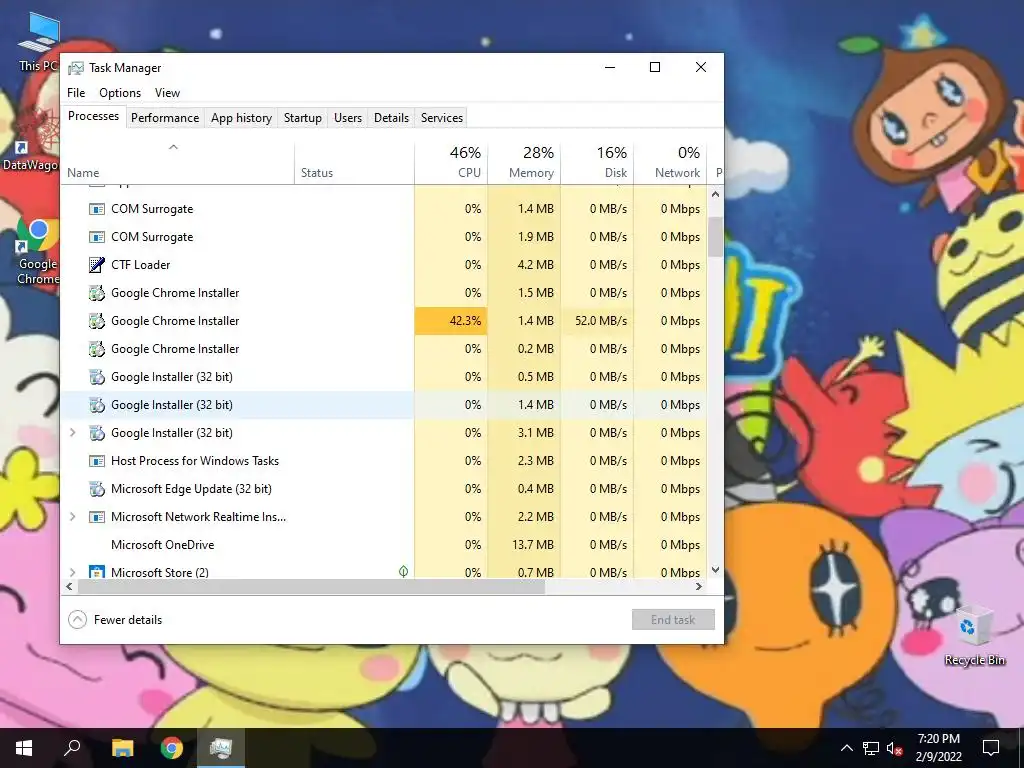Open the notification center icon
This screenshot has height=768, width=1024.
(991, 748)
